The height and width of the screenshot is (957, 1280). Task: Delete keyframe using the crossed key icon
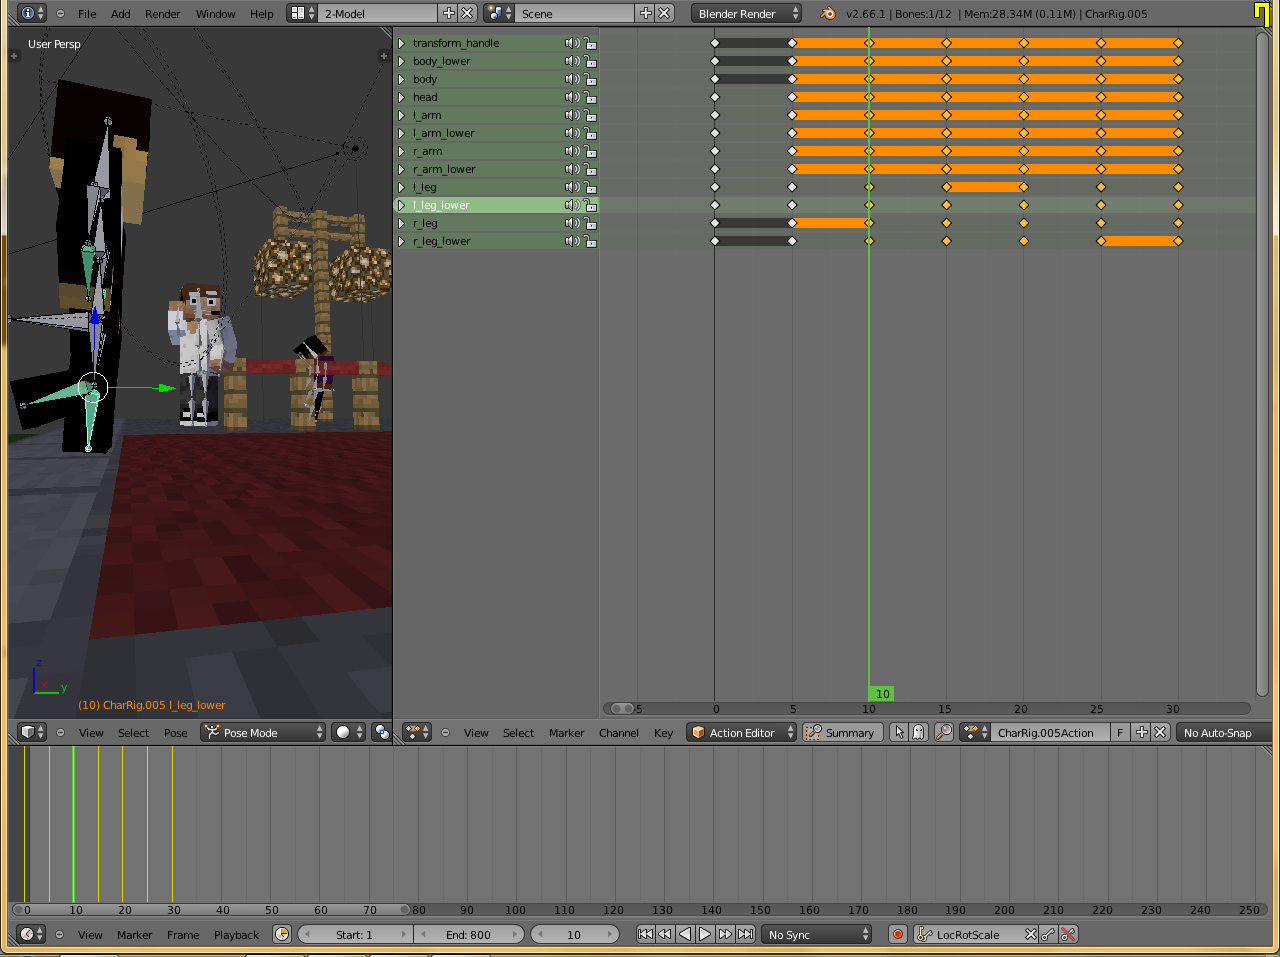[x=1068, y=934]
